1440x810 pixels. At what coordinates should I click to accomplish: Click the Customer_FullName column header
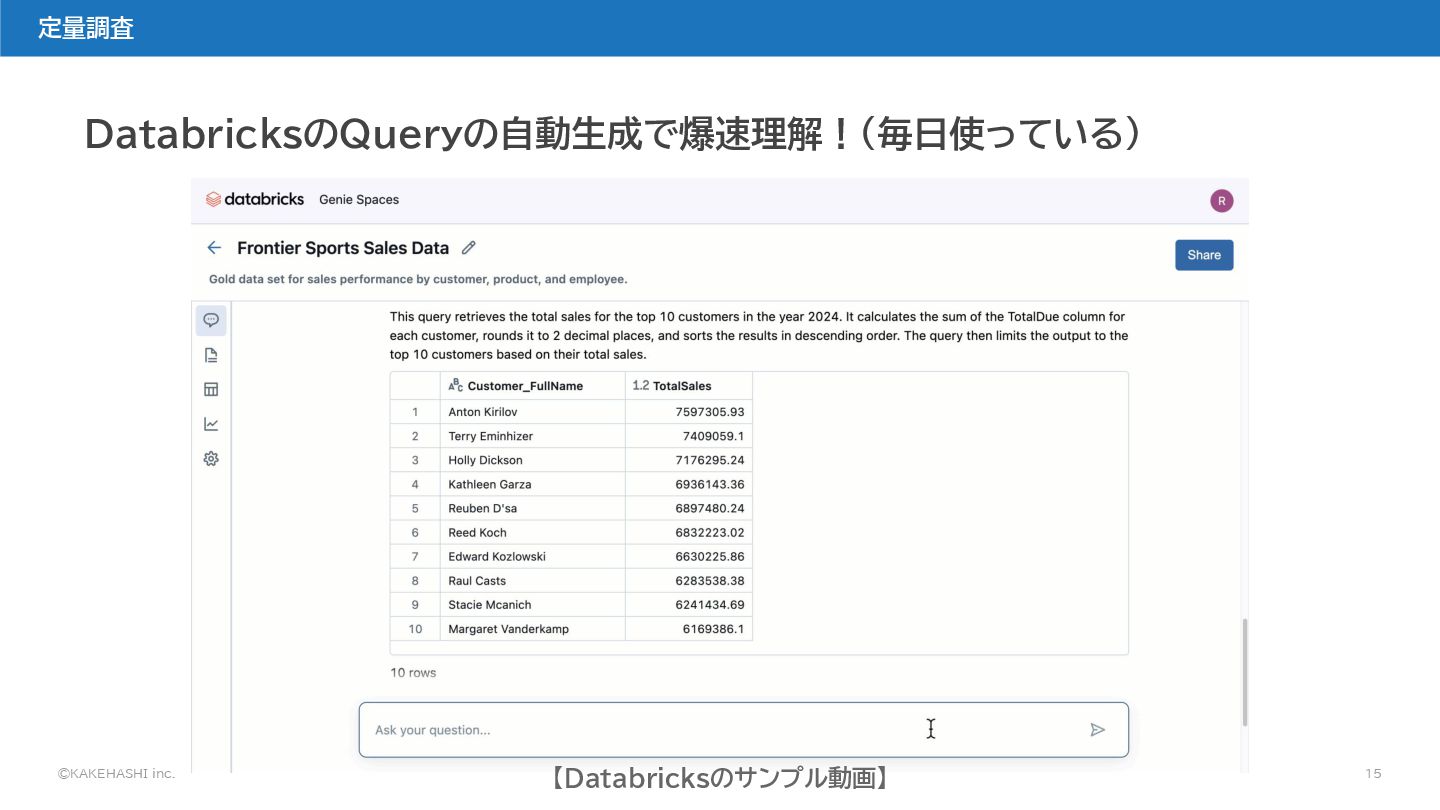(532, 386)
